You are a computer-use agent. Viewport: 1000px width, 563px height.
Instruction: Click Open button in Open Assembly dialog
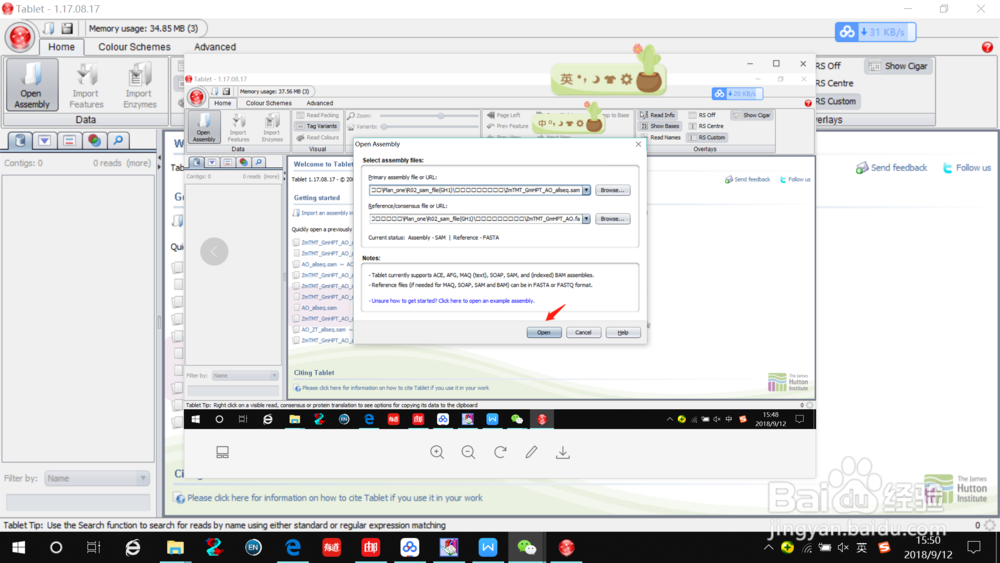point(543,332)
